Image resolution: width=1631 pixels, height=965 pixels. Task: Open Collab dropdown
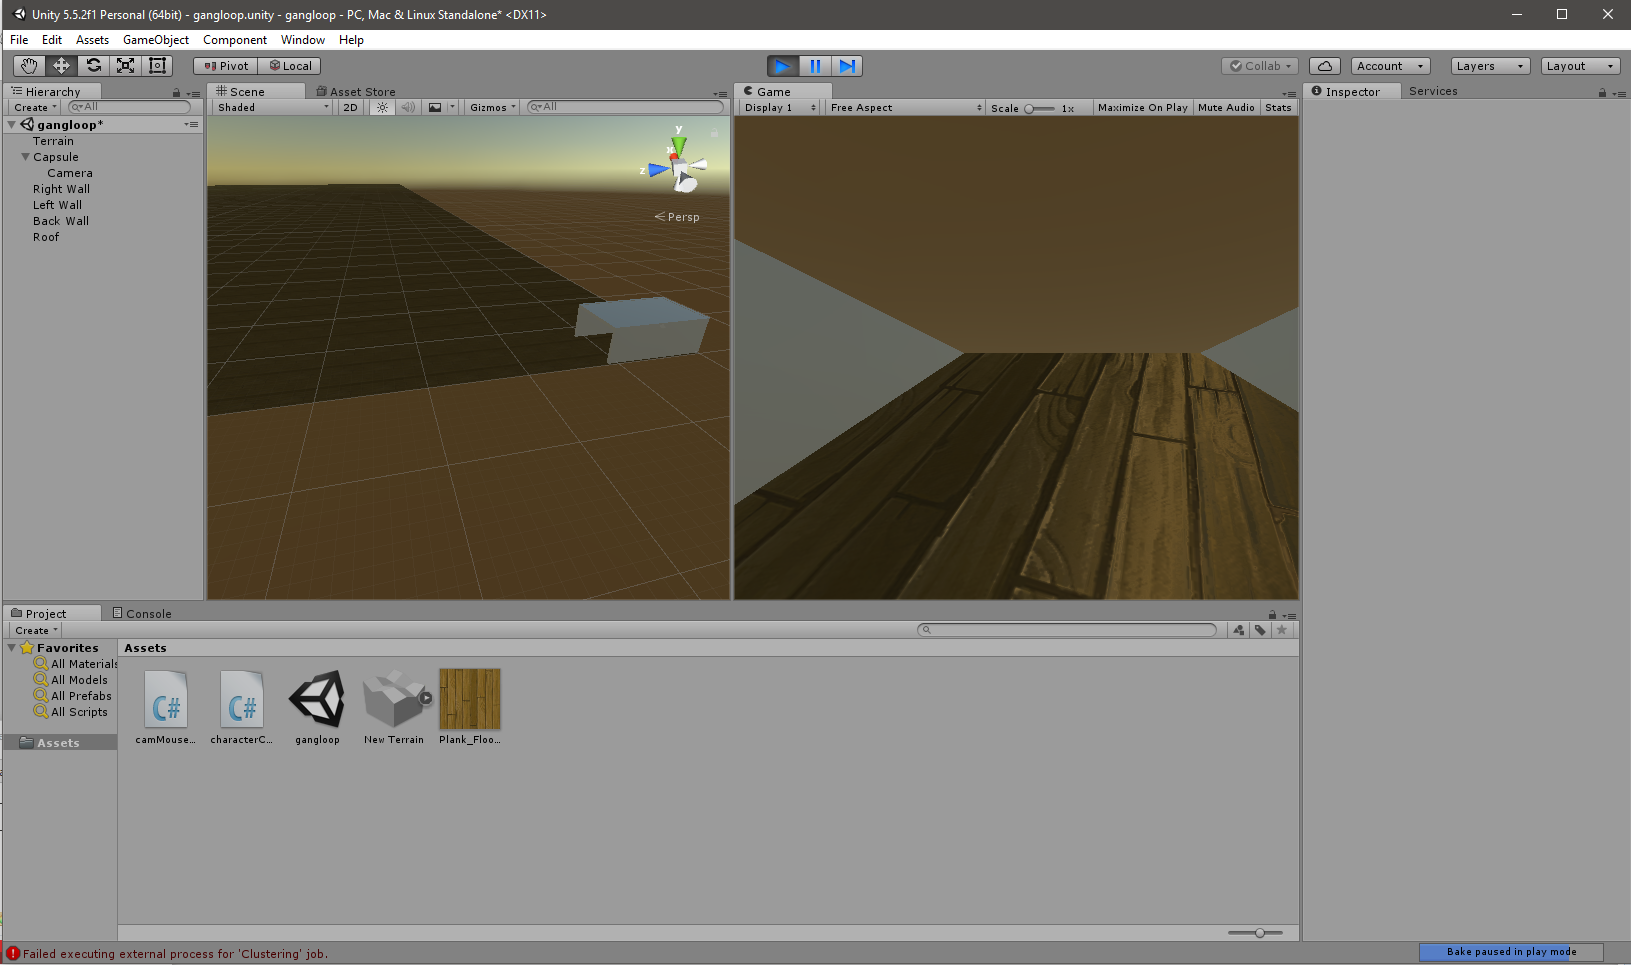point(1260,66)
